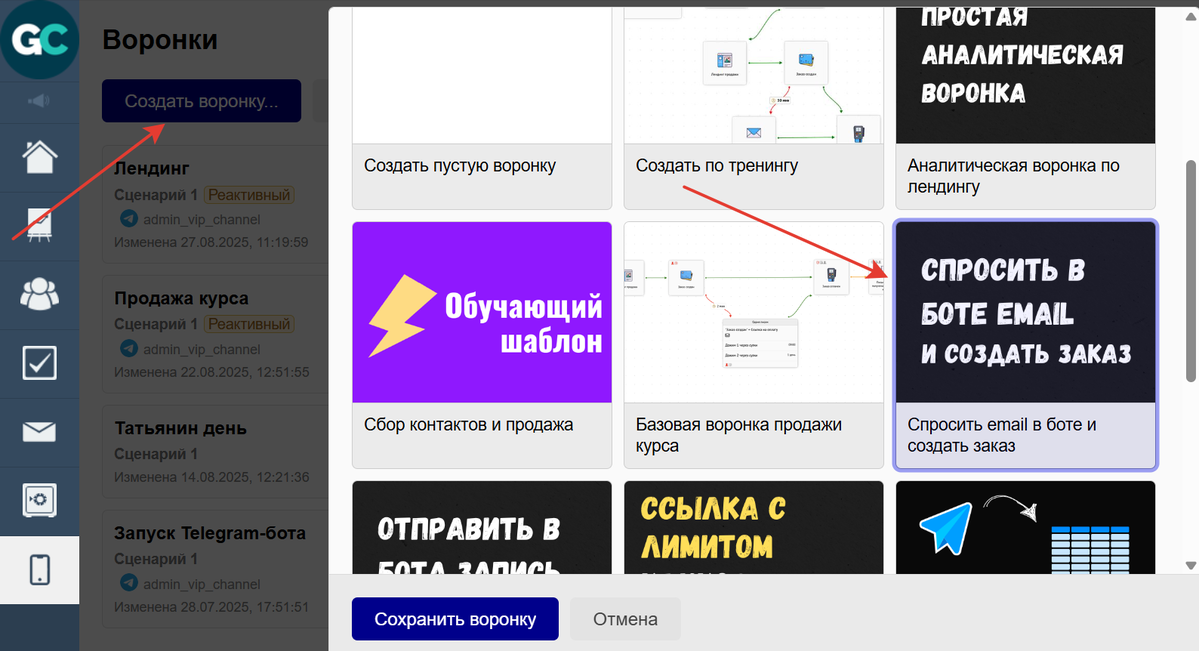Screen dimensions: 1199x651
Task: Click the Сохранить воронку button
Action: pyautogui.click(x=454, y=619)
